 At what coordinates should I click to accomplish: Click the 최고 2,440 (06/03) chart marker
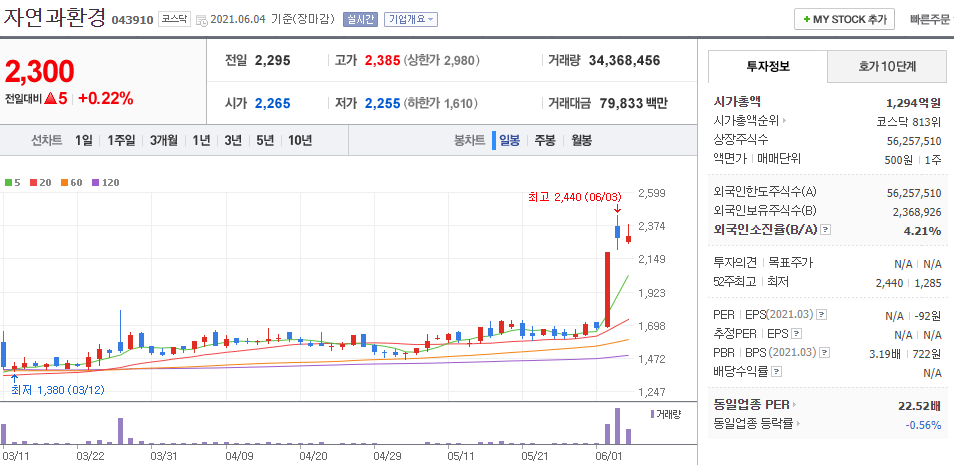576,197
